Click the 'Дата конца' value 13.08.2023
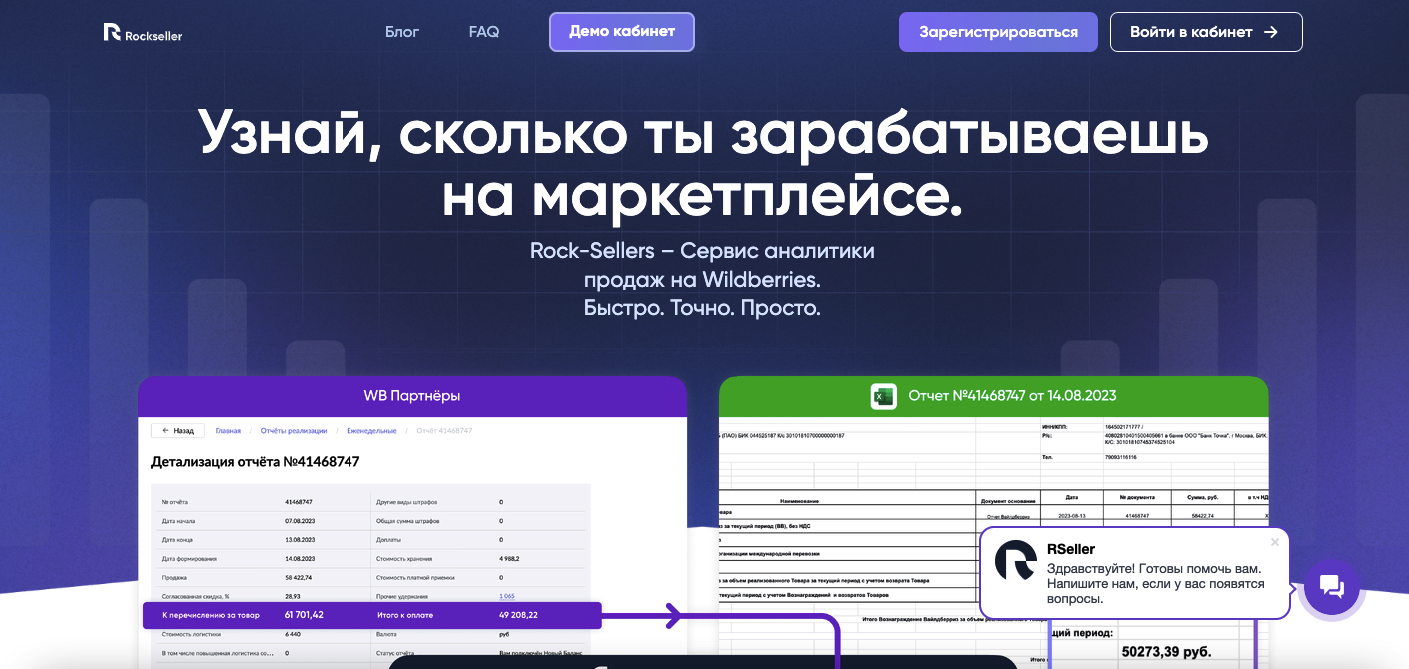This screenshot has width=1409, height=669. [x=300, y=540]
